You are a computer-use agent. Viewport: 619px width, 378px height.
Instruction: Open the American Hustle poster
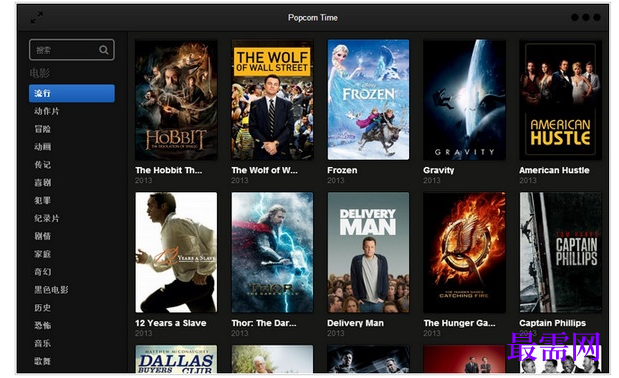(561, 100)
